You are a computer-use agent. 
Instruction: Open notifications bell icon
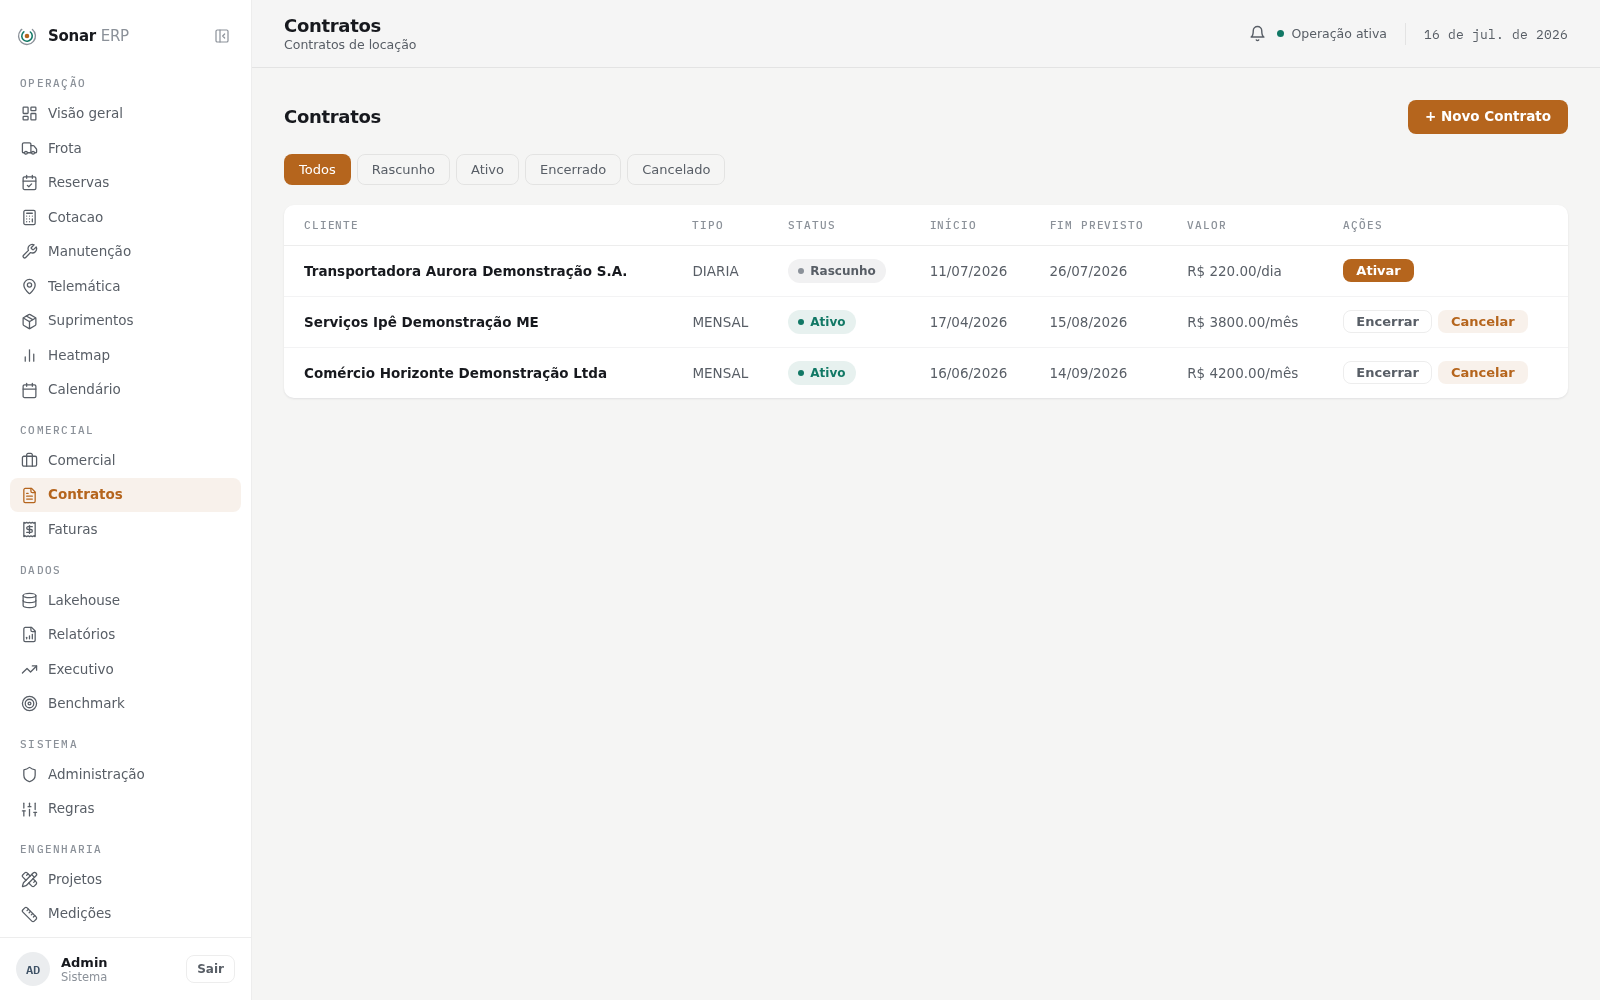[1257, 33]
